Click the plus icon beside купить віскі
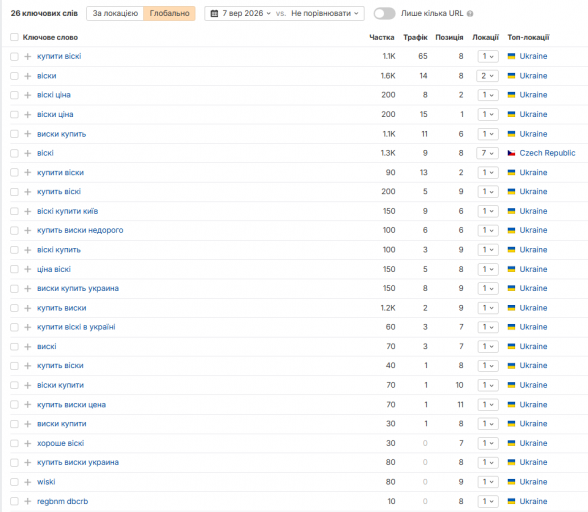The image size is (588, 512). tap(27, 192)
